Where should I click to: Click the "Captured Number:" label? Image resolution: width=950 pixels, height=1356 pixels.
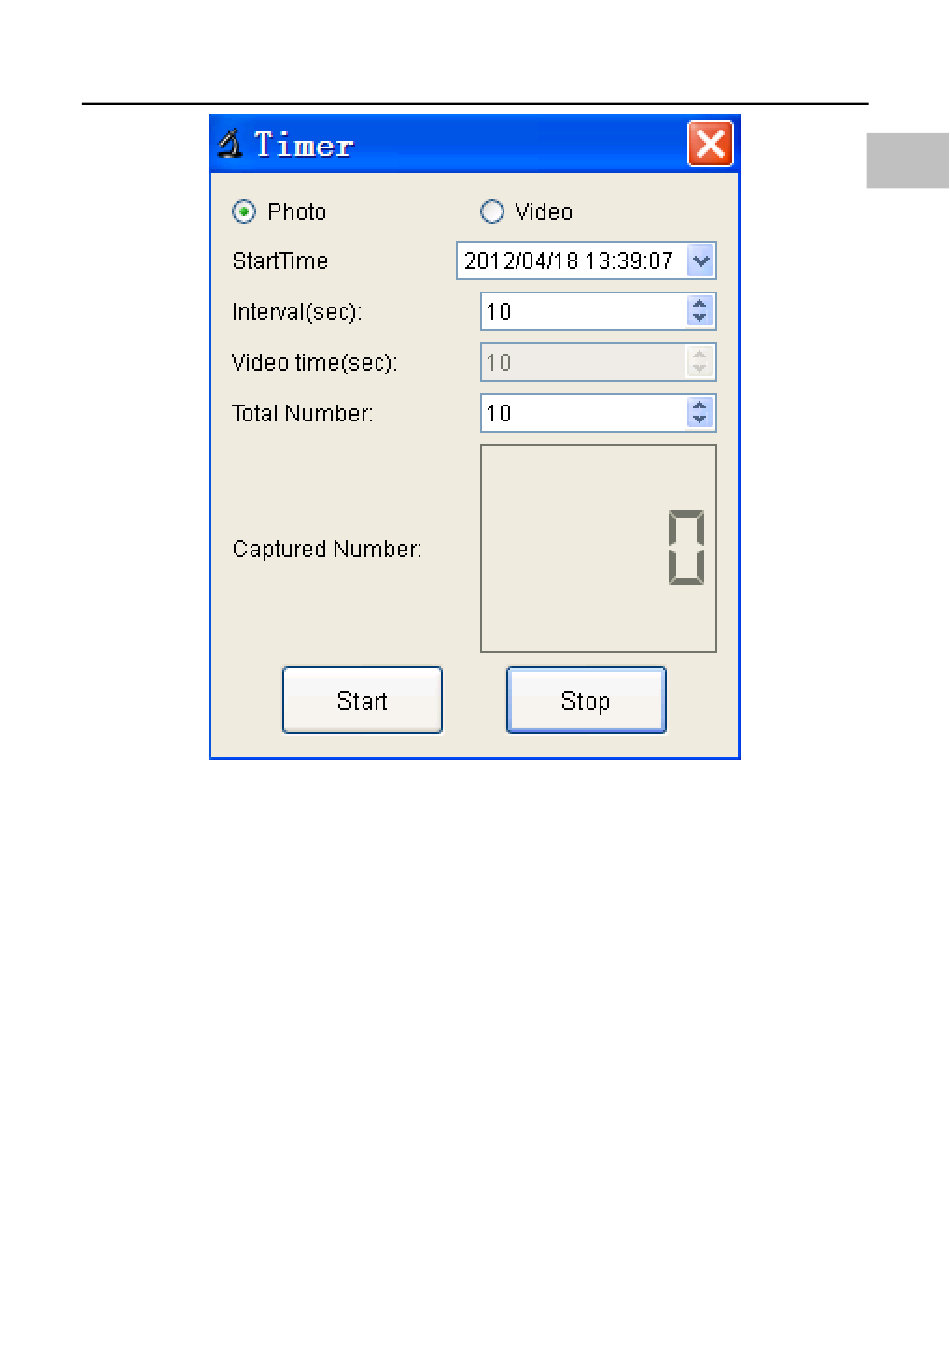[x=327, y=549]
